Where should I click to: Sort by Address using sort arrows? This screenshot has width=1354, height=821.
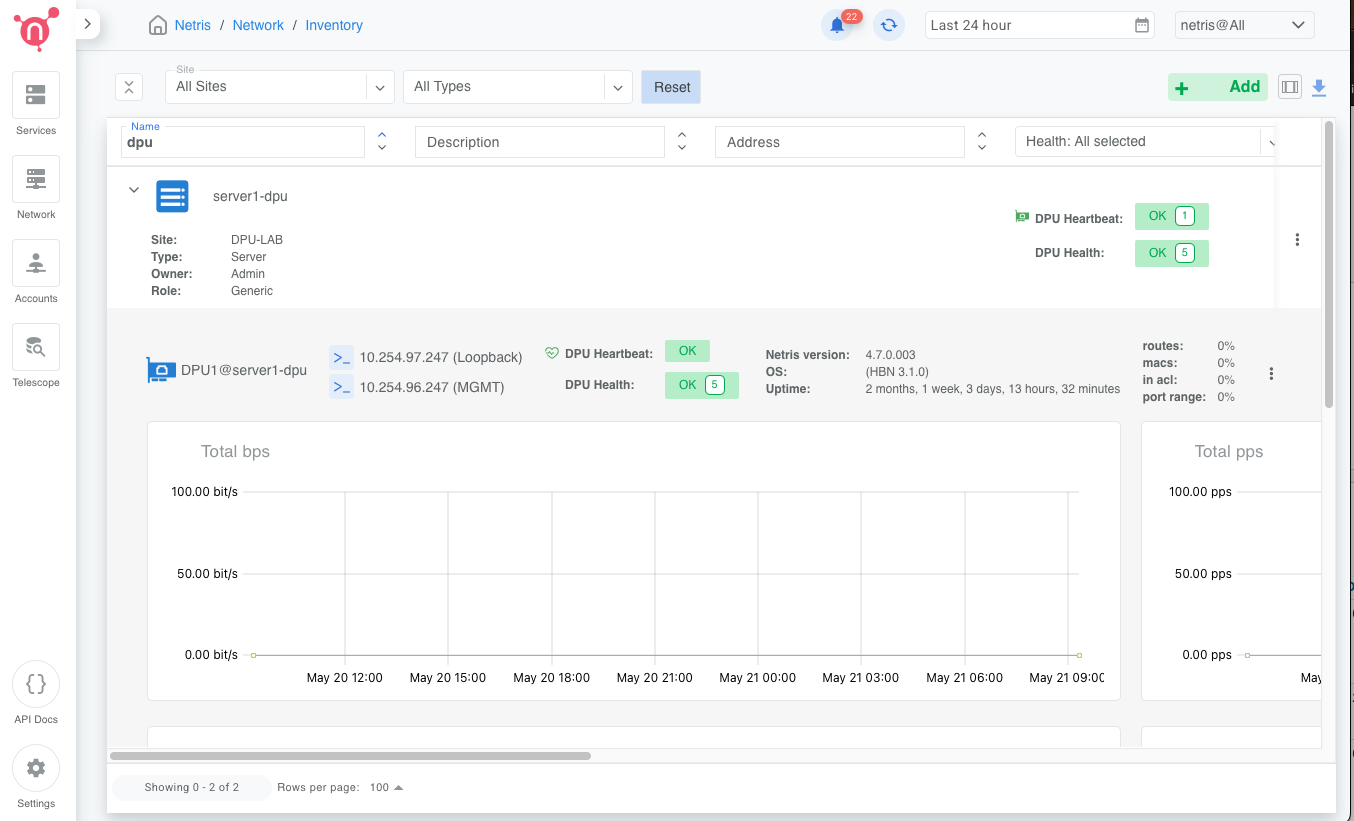click(x=982, y=142)
